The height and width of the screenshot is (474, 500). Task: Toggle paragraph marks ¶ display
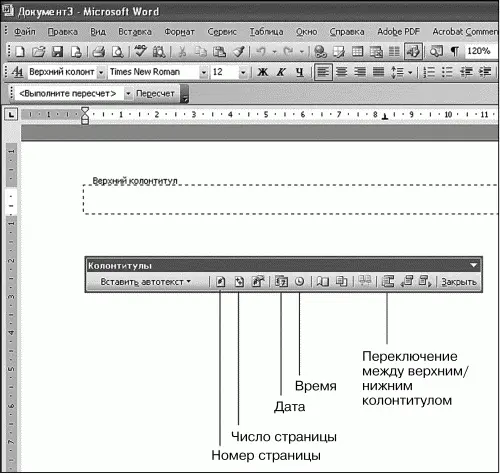[454, 52]
